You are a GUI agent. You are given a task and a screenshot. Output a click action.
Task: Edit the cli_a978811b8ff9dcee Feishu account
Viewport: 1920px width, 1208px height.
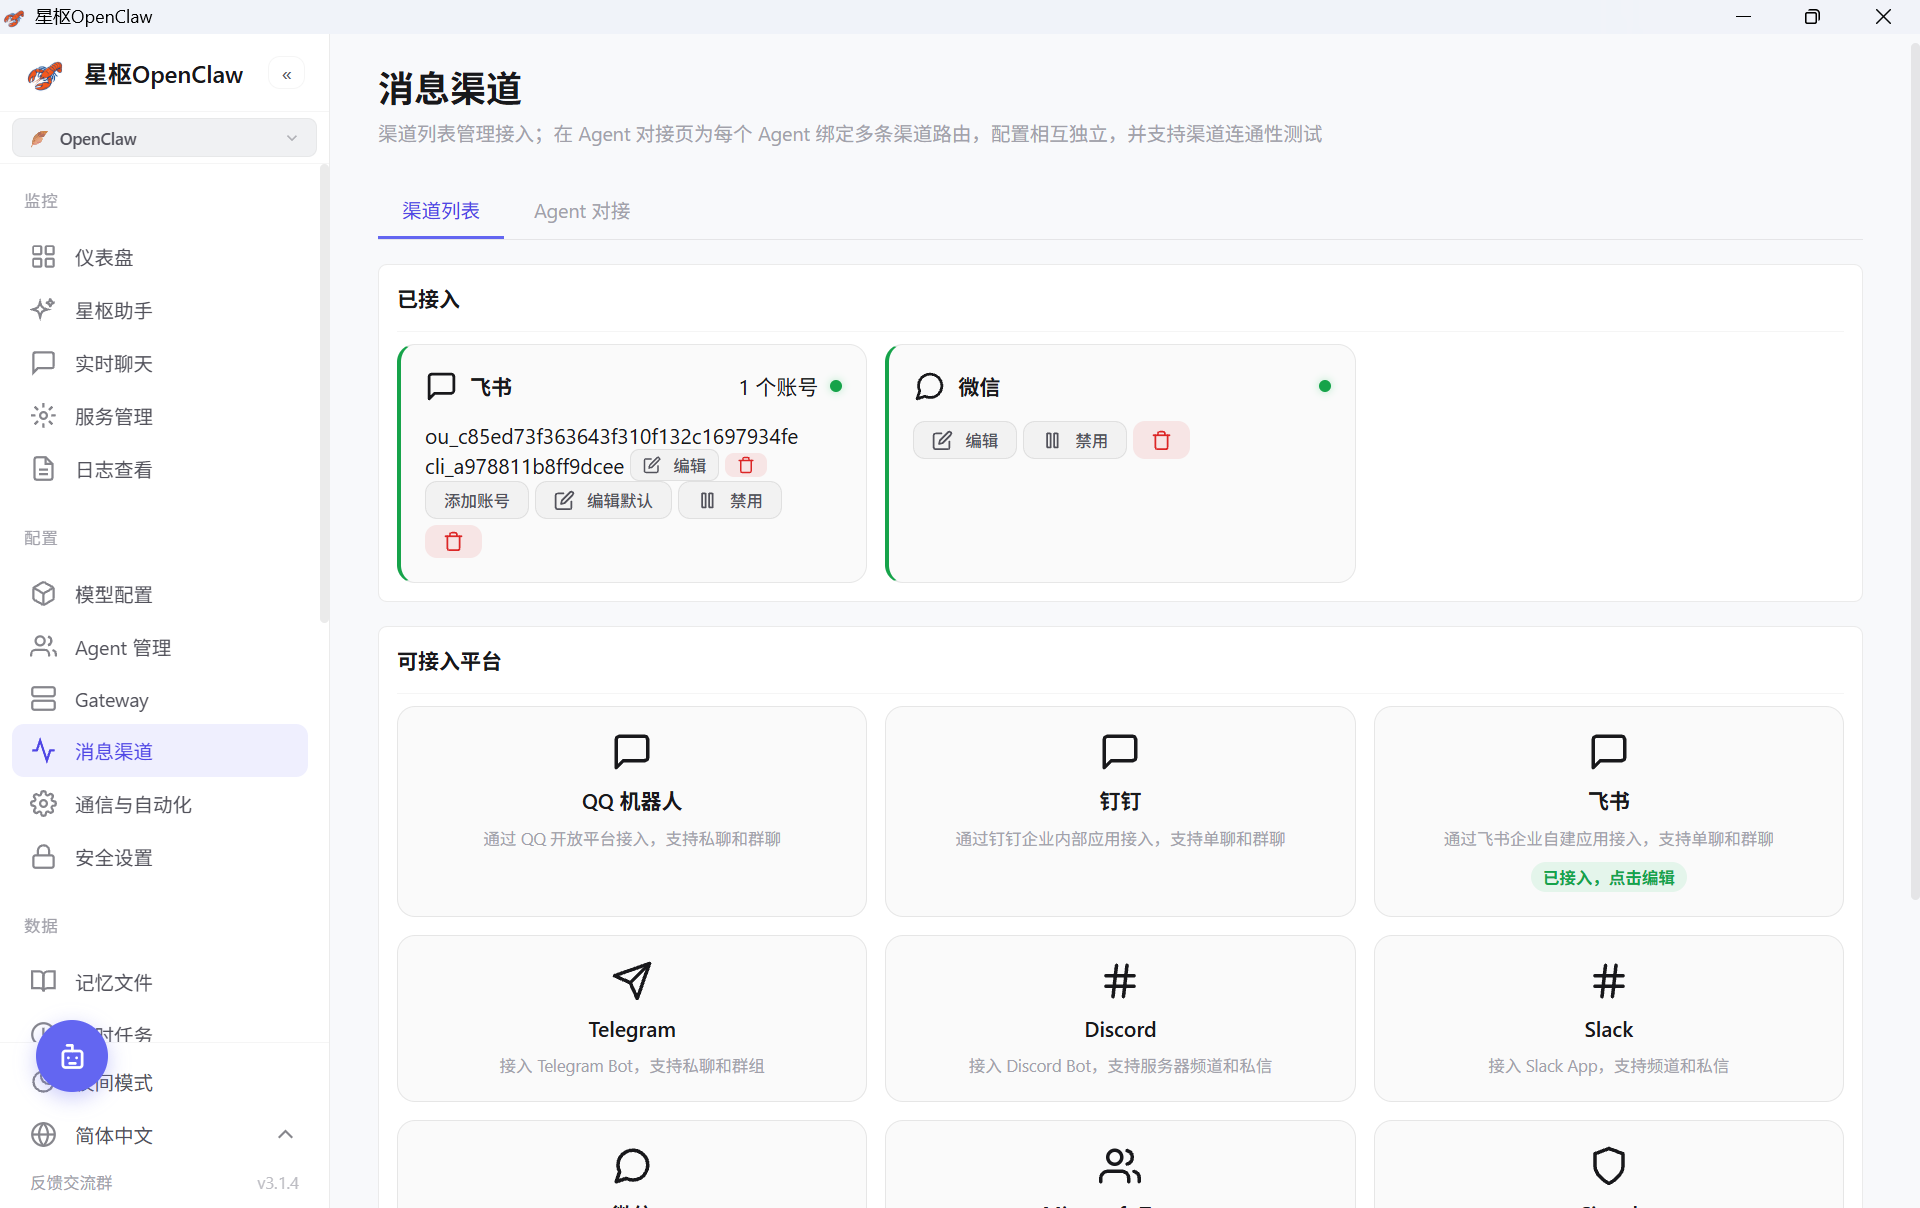tap(675, 466)
